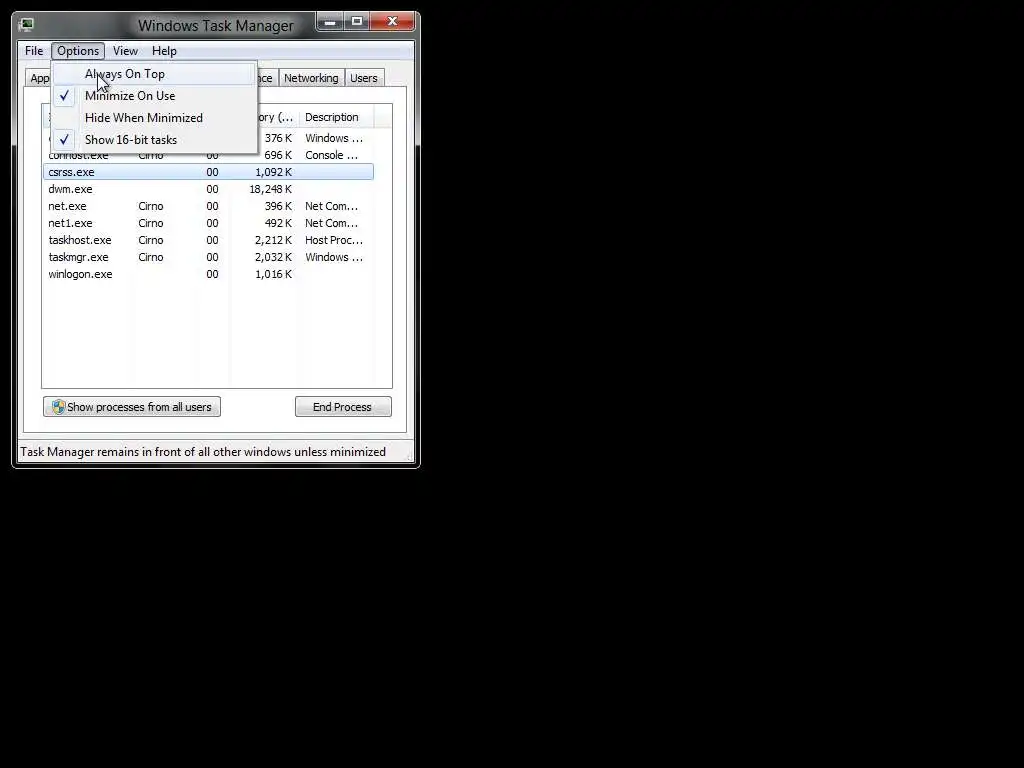Viewport: 1024px width, 768px height.
Task: Switch to the Users tab
Action: [x=364, y=78]
